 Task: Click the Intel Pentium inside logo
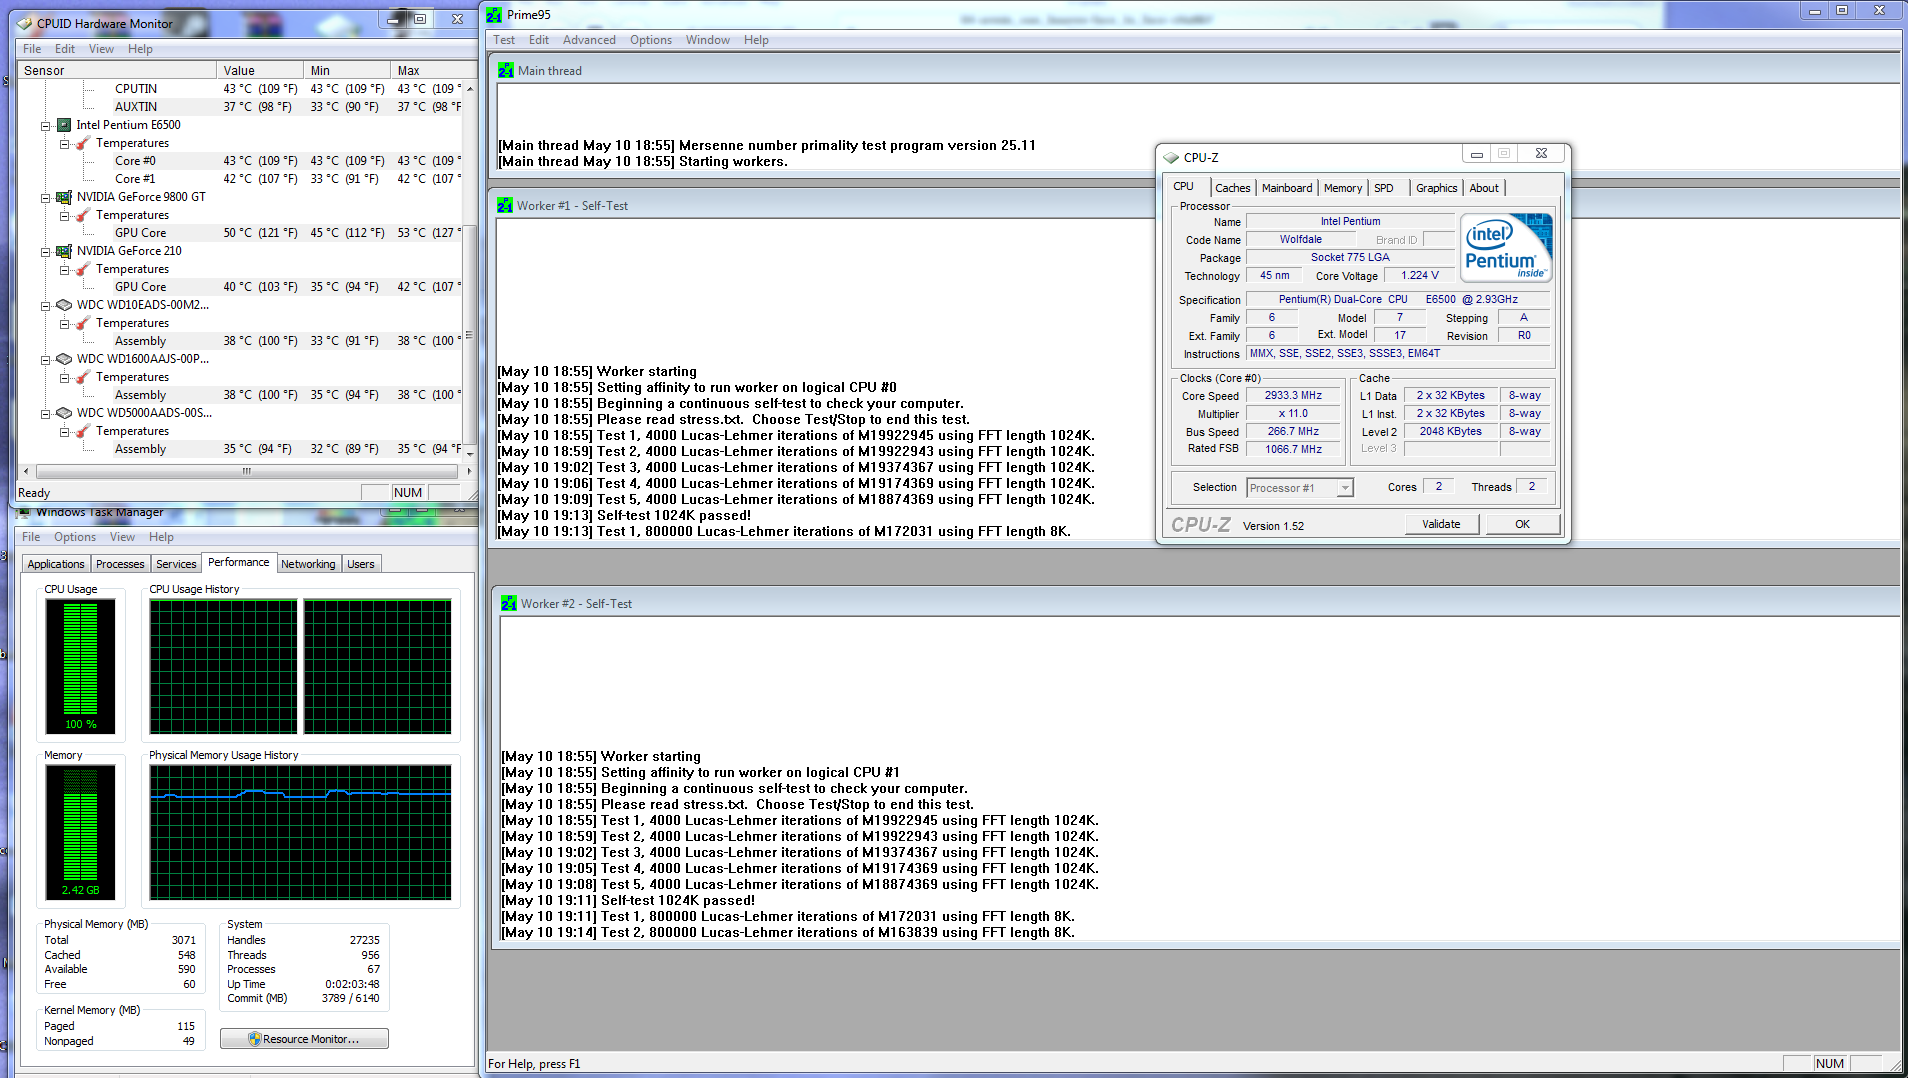(1506, 247)
